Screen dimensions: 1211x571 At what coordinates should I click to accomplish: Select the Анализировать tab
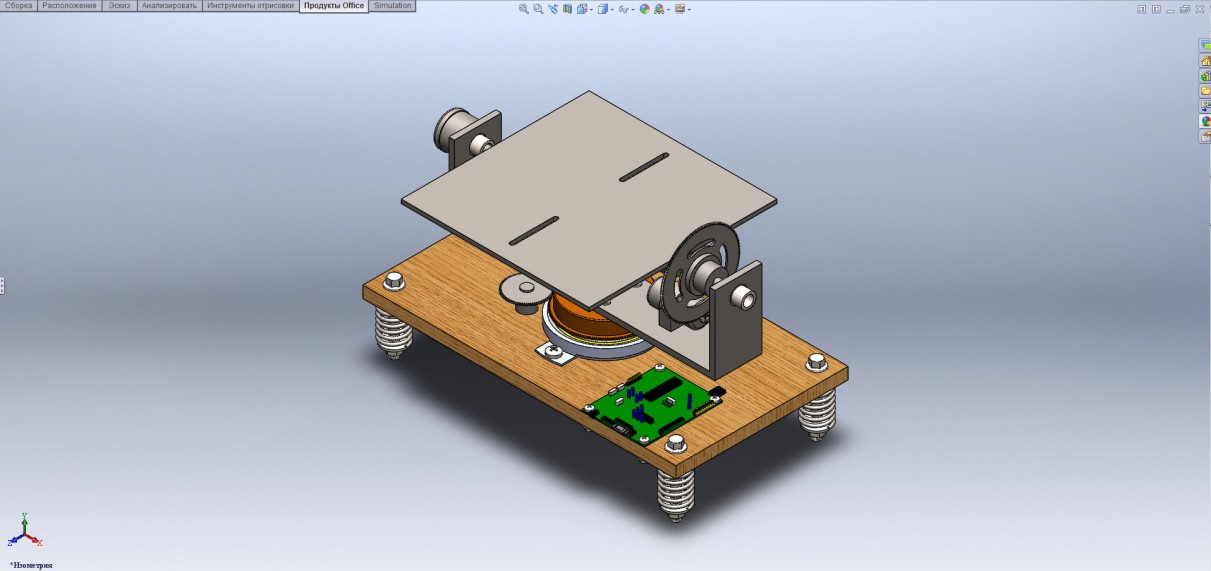point(170,6)
